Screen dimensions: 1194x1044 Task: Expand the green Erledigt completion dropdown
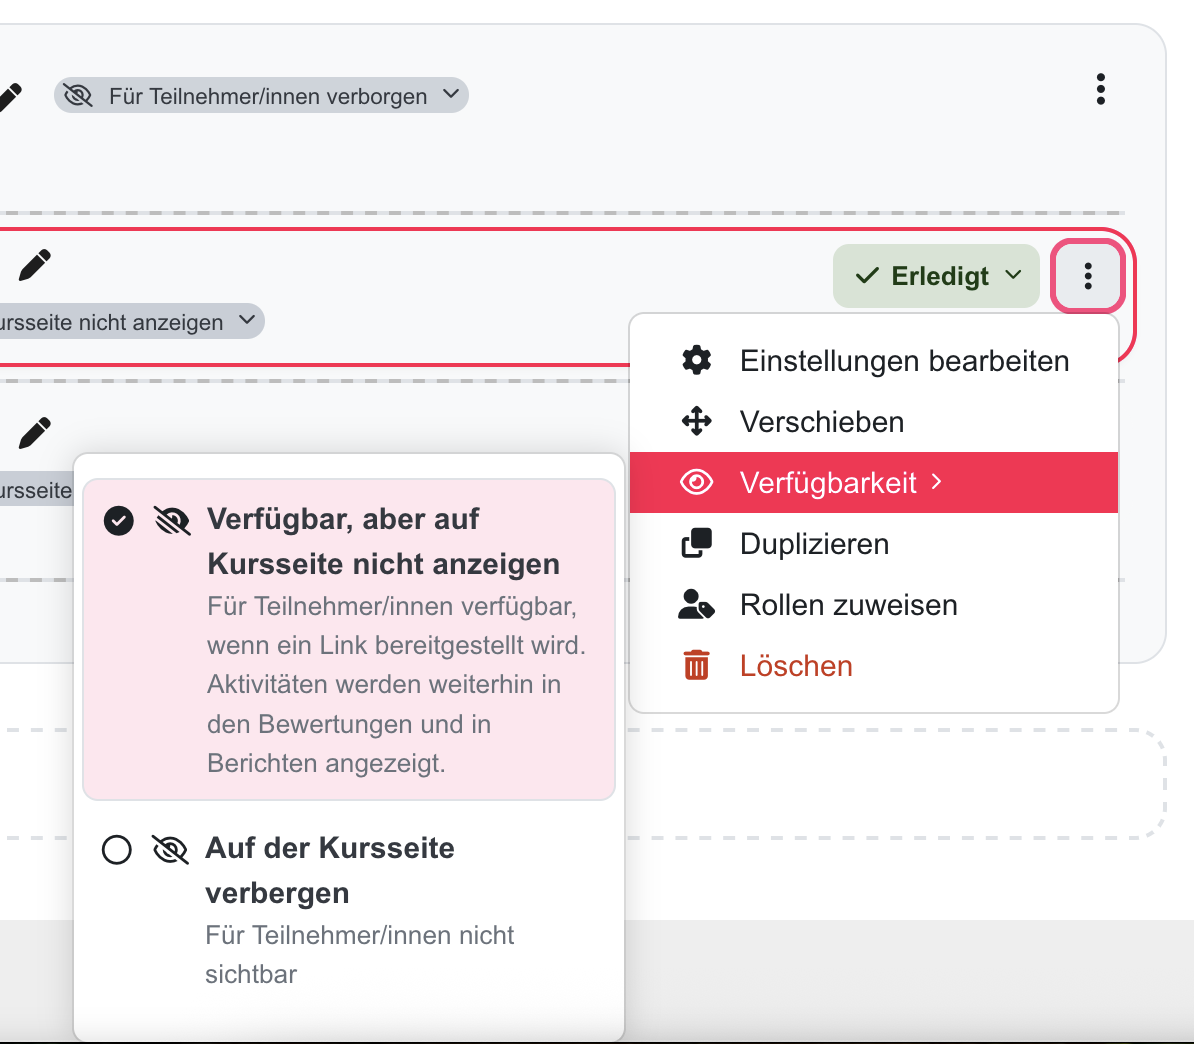[x=936, y=276]
